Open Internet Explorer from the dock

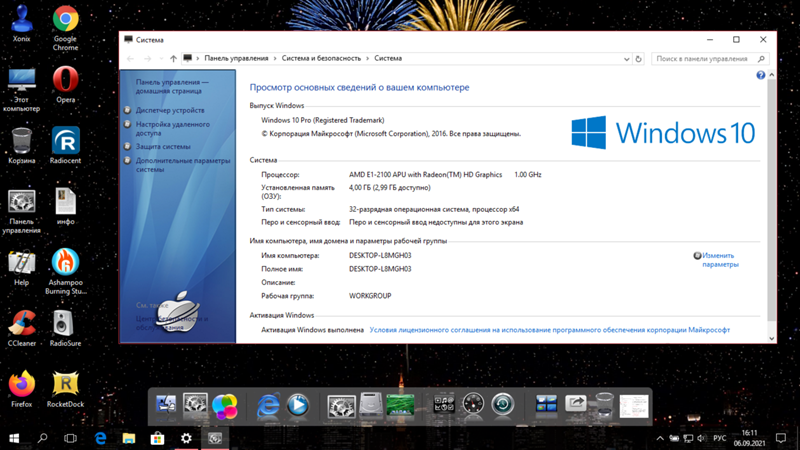(x=268, y=406)
